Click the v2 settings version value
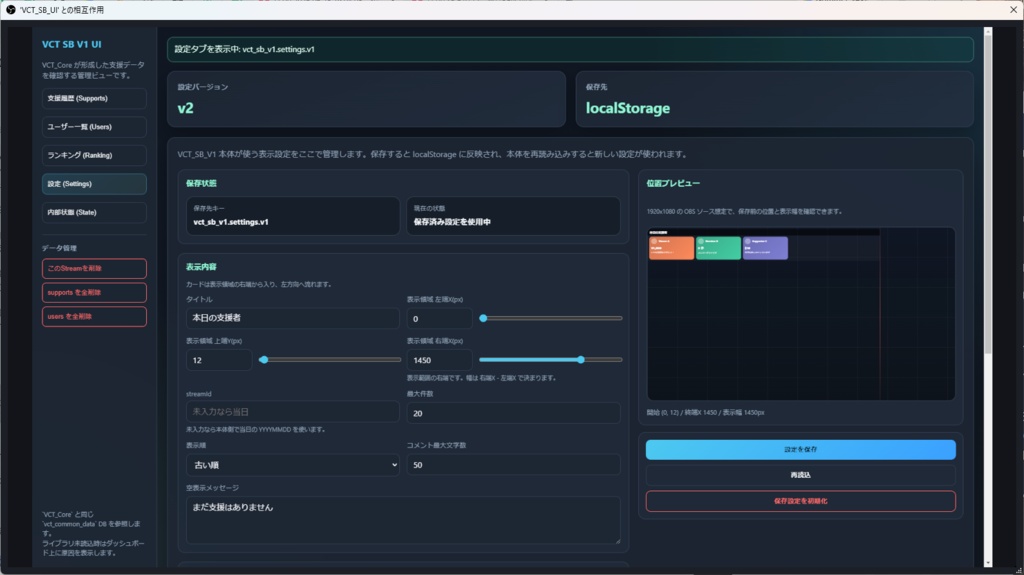The width and height of the screenshot is (1024, 575). point(185,108)
